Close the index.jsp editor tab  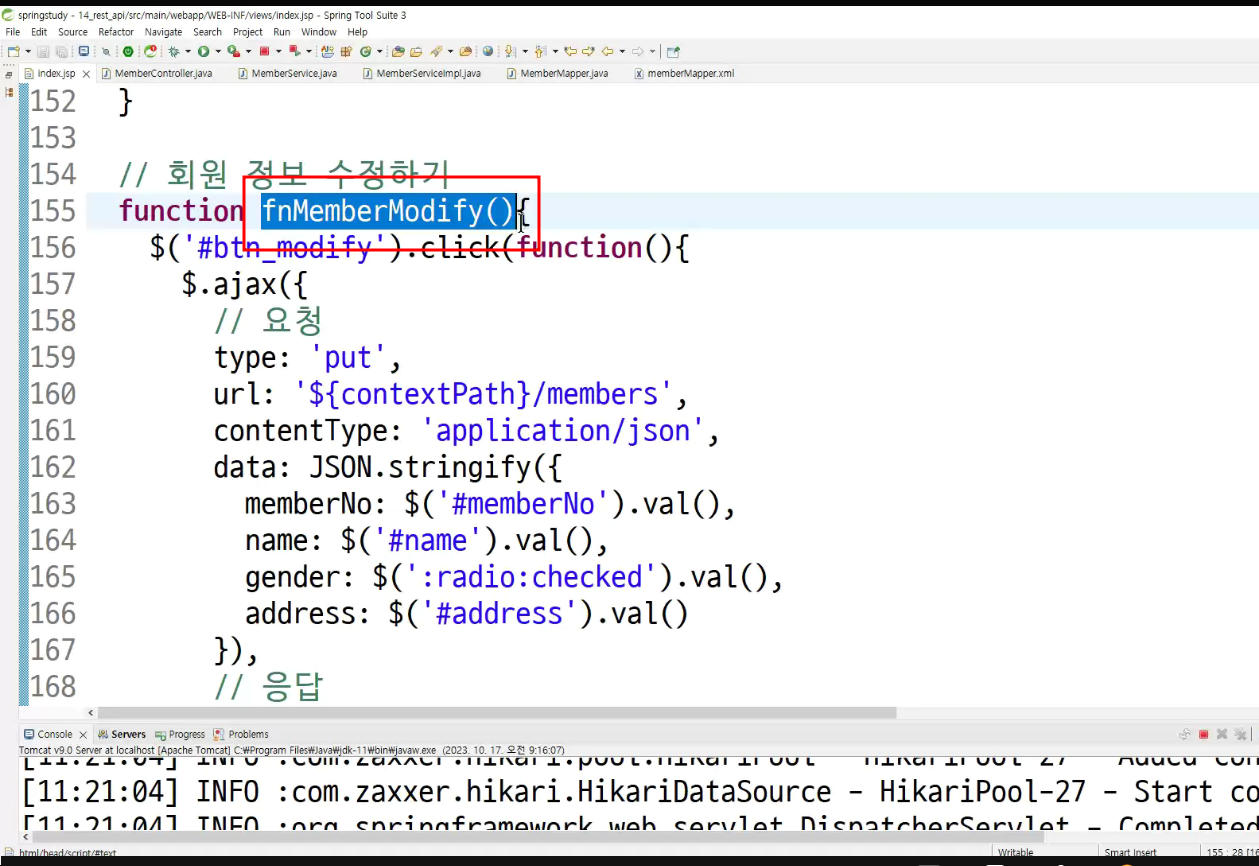86,73
